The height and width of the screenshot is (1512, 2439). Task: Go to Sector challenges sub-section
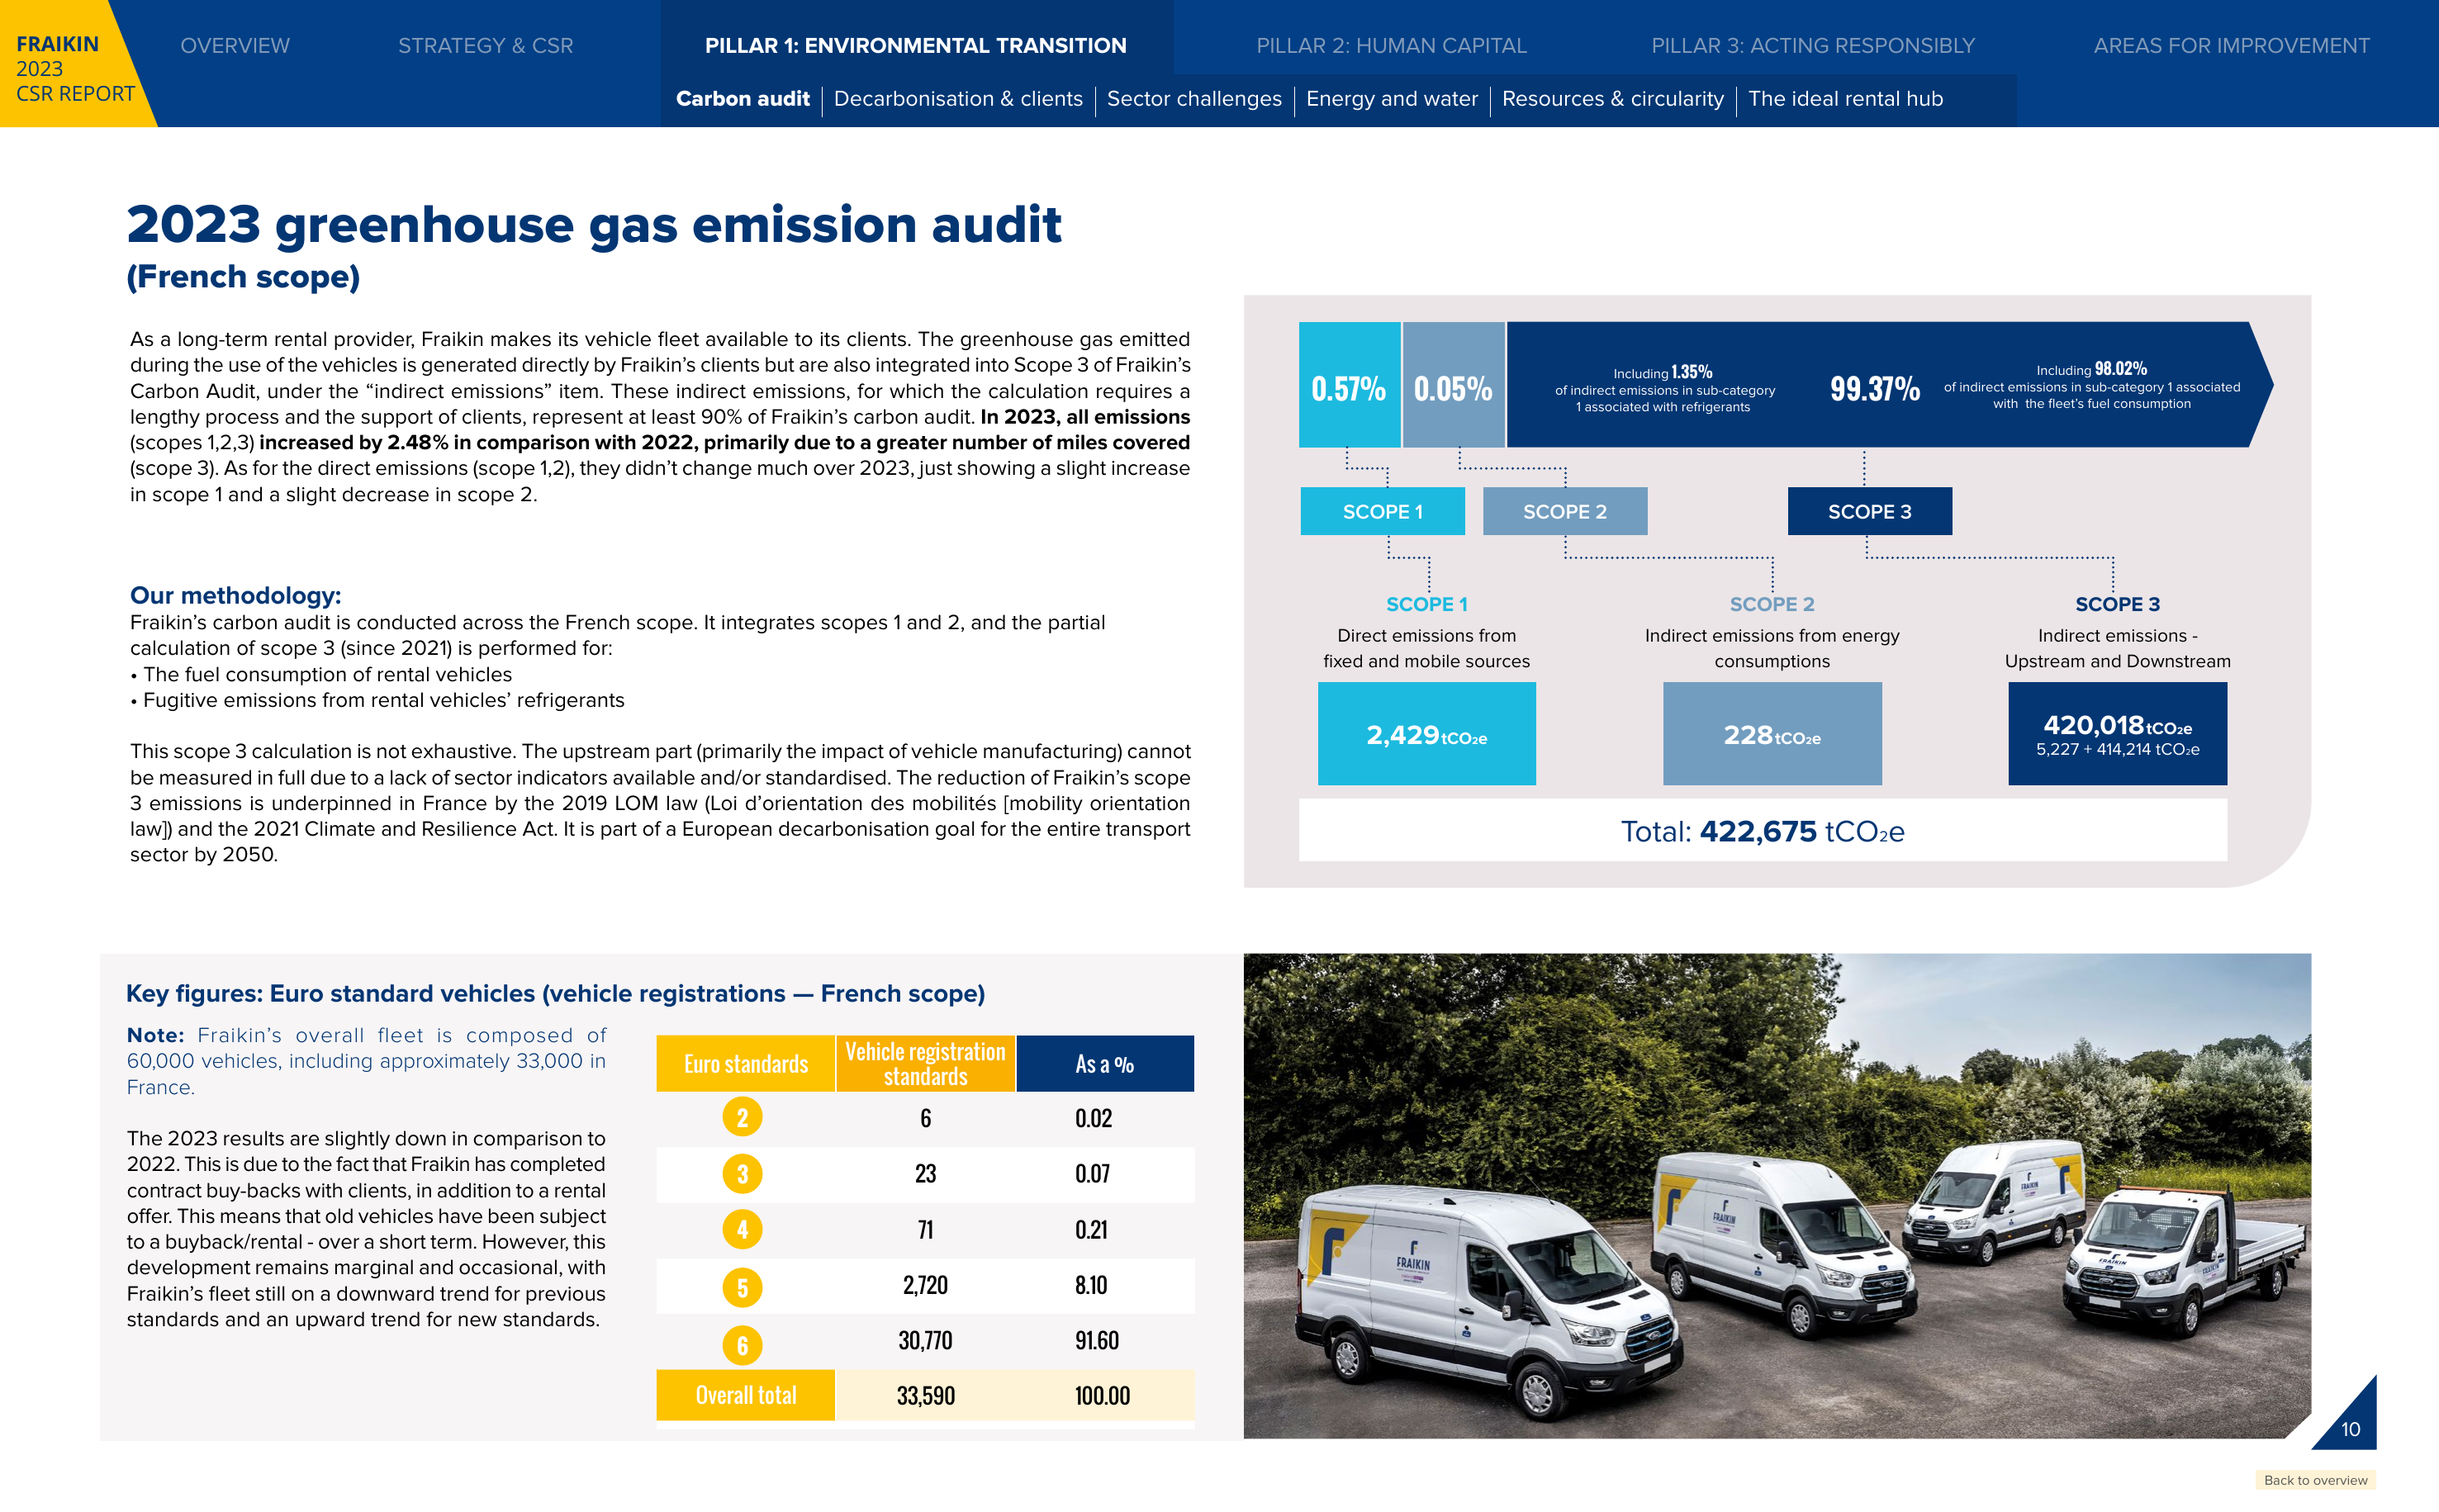point(1194,99)
